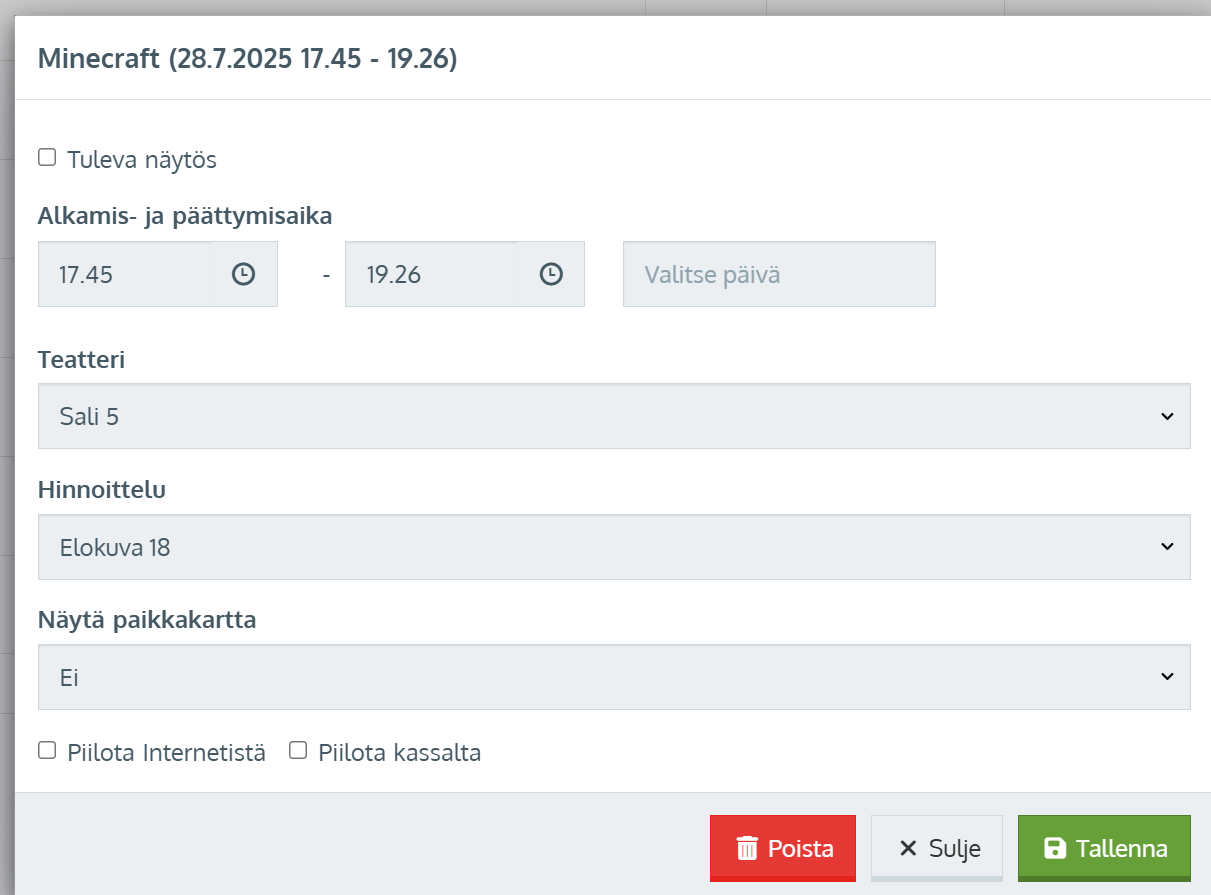Open the Teatteri dropdown showing Sali 5
Screen dimensions: 1211x895
point(614,416)
